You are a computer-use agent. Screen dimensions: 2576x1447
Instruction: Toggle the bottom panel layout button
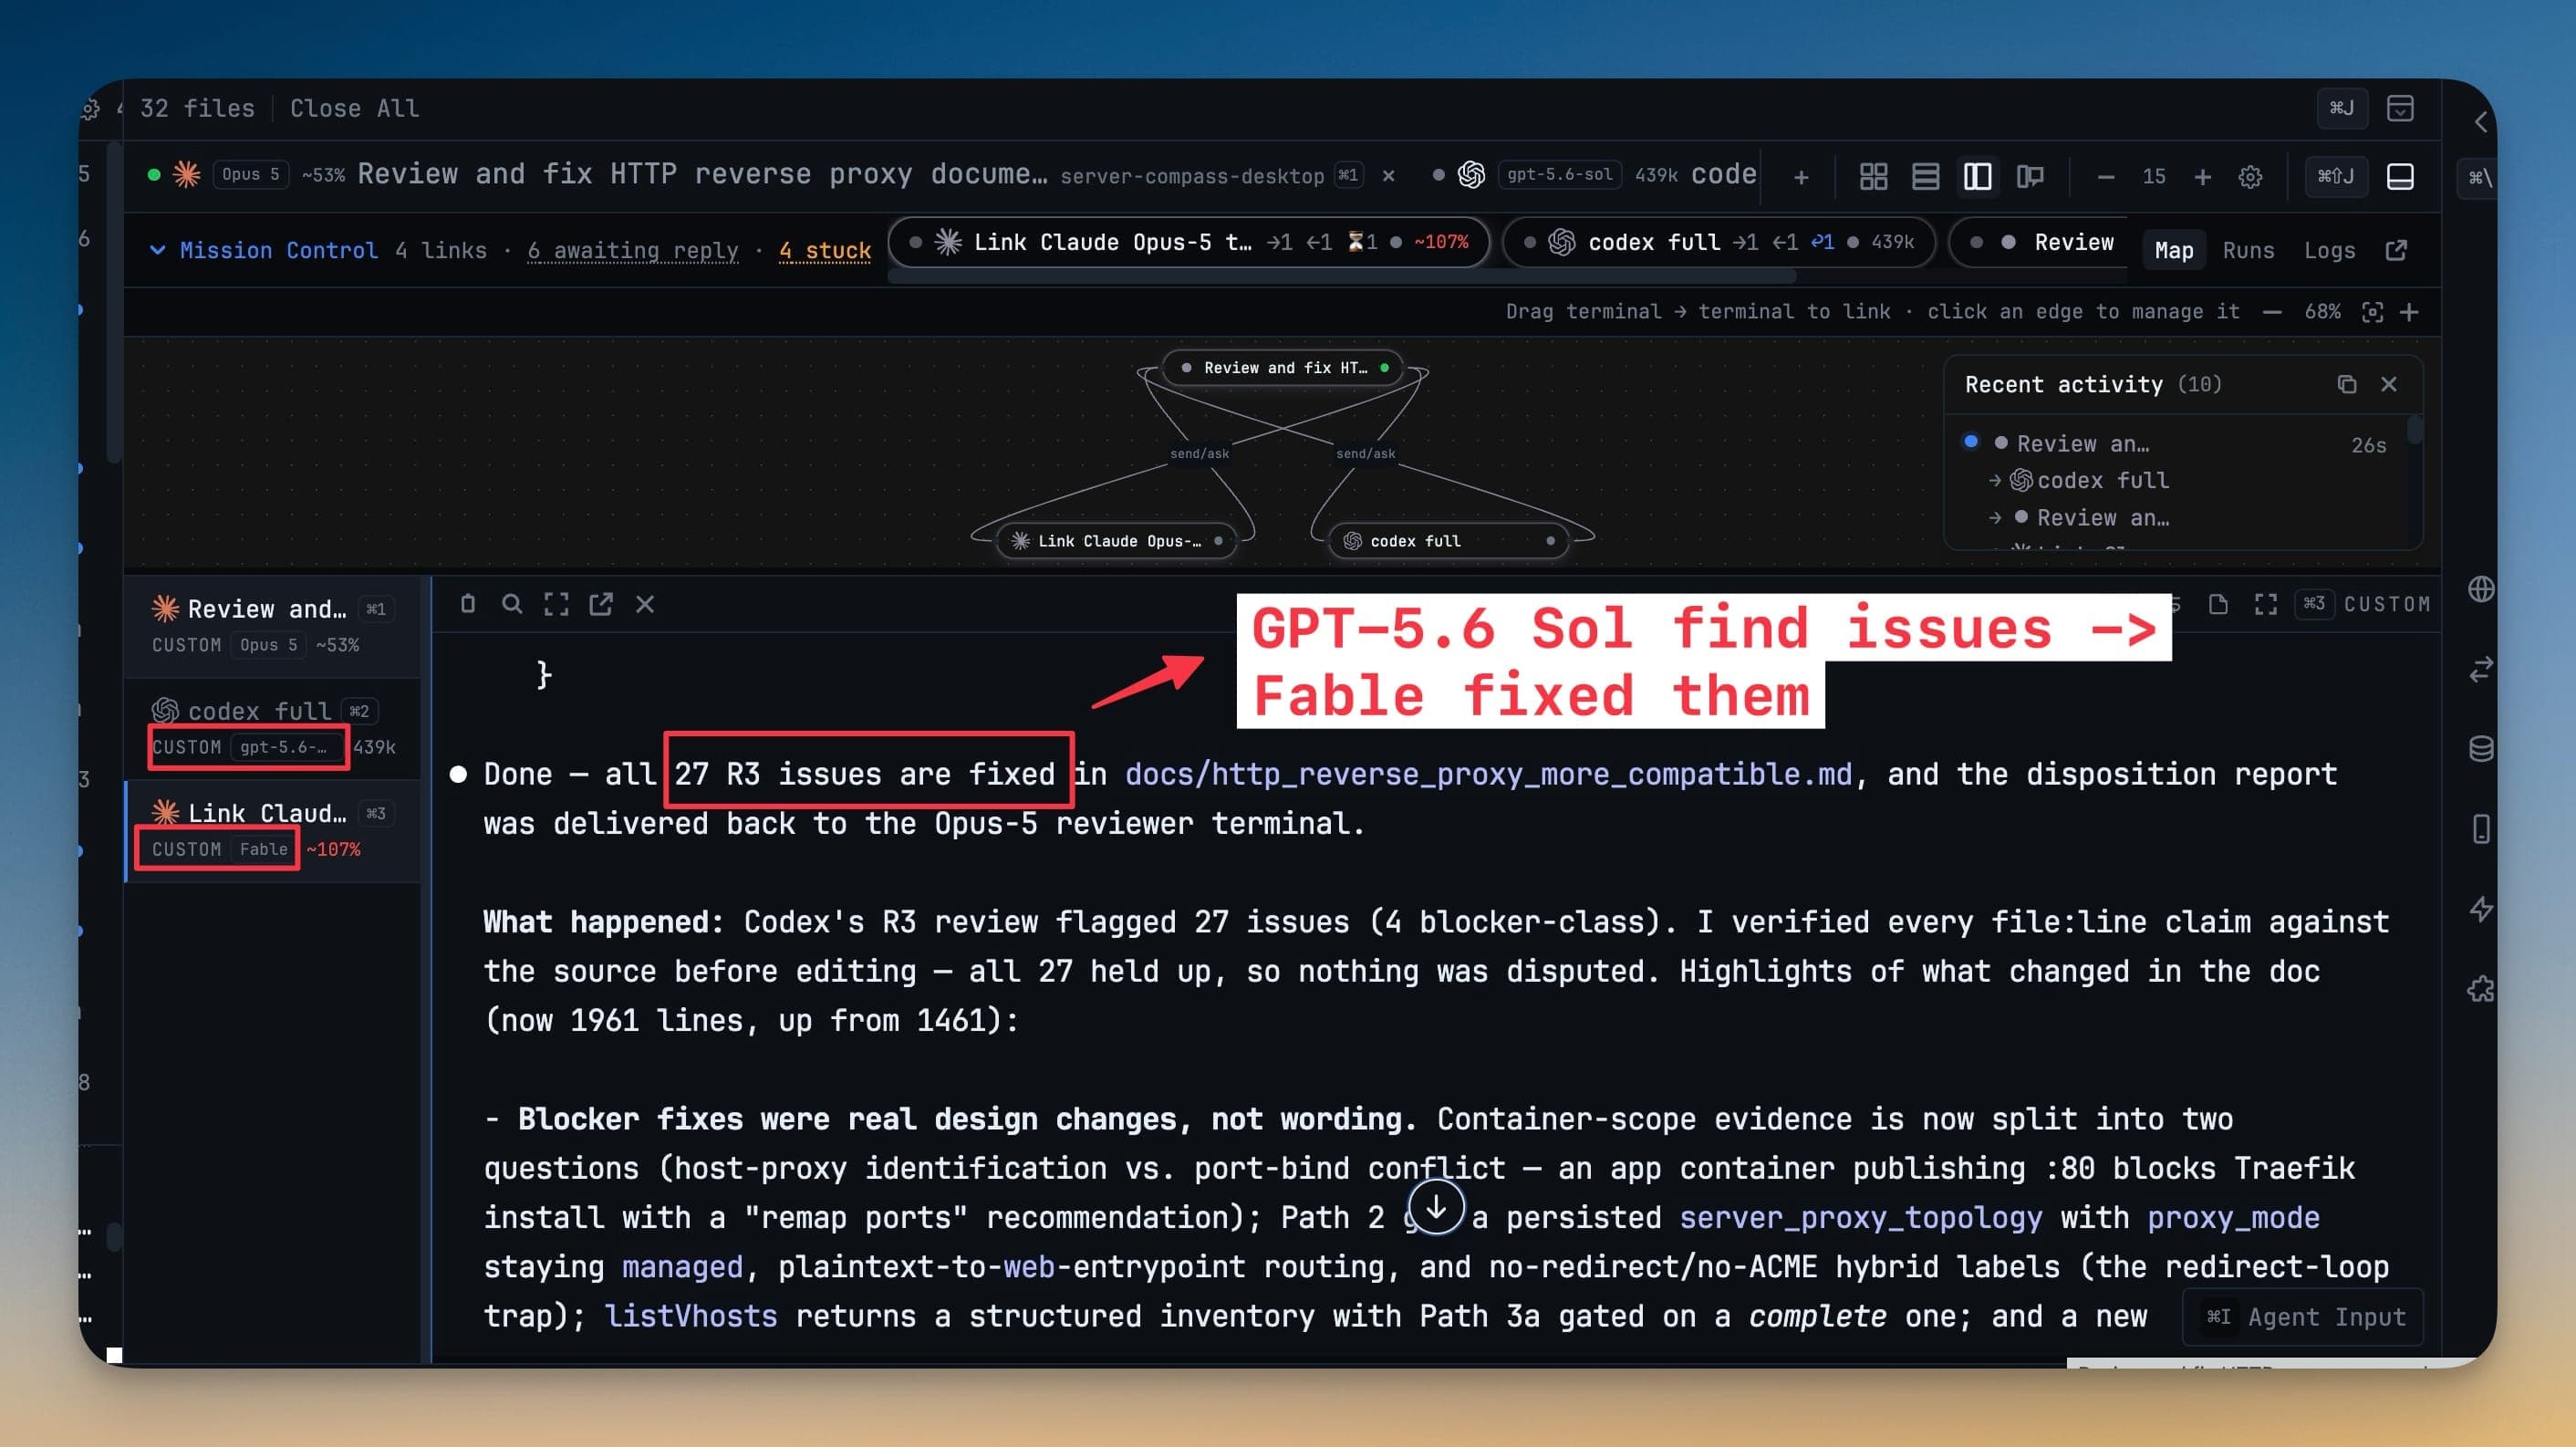click(2400, 177)
